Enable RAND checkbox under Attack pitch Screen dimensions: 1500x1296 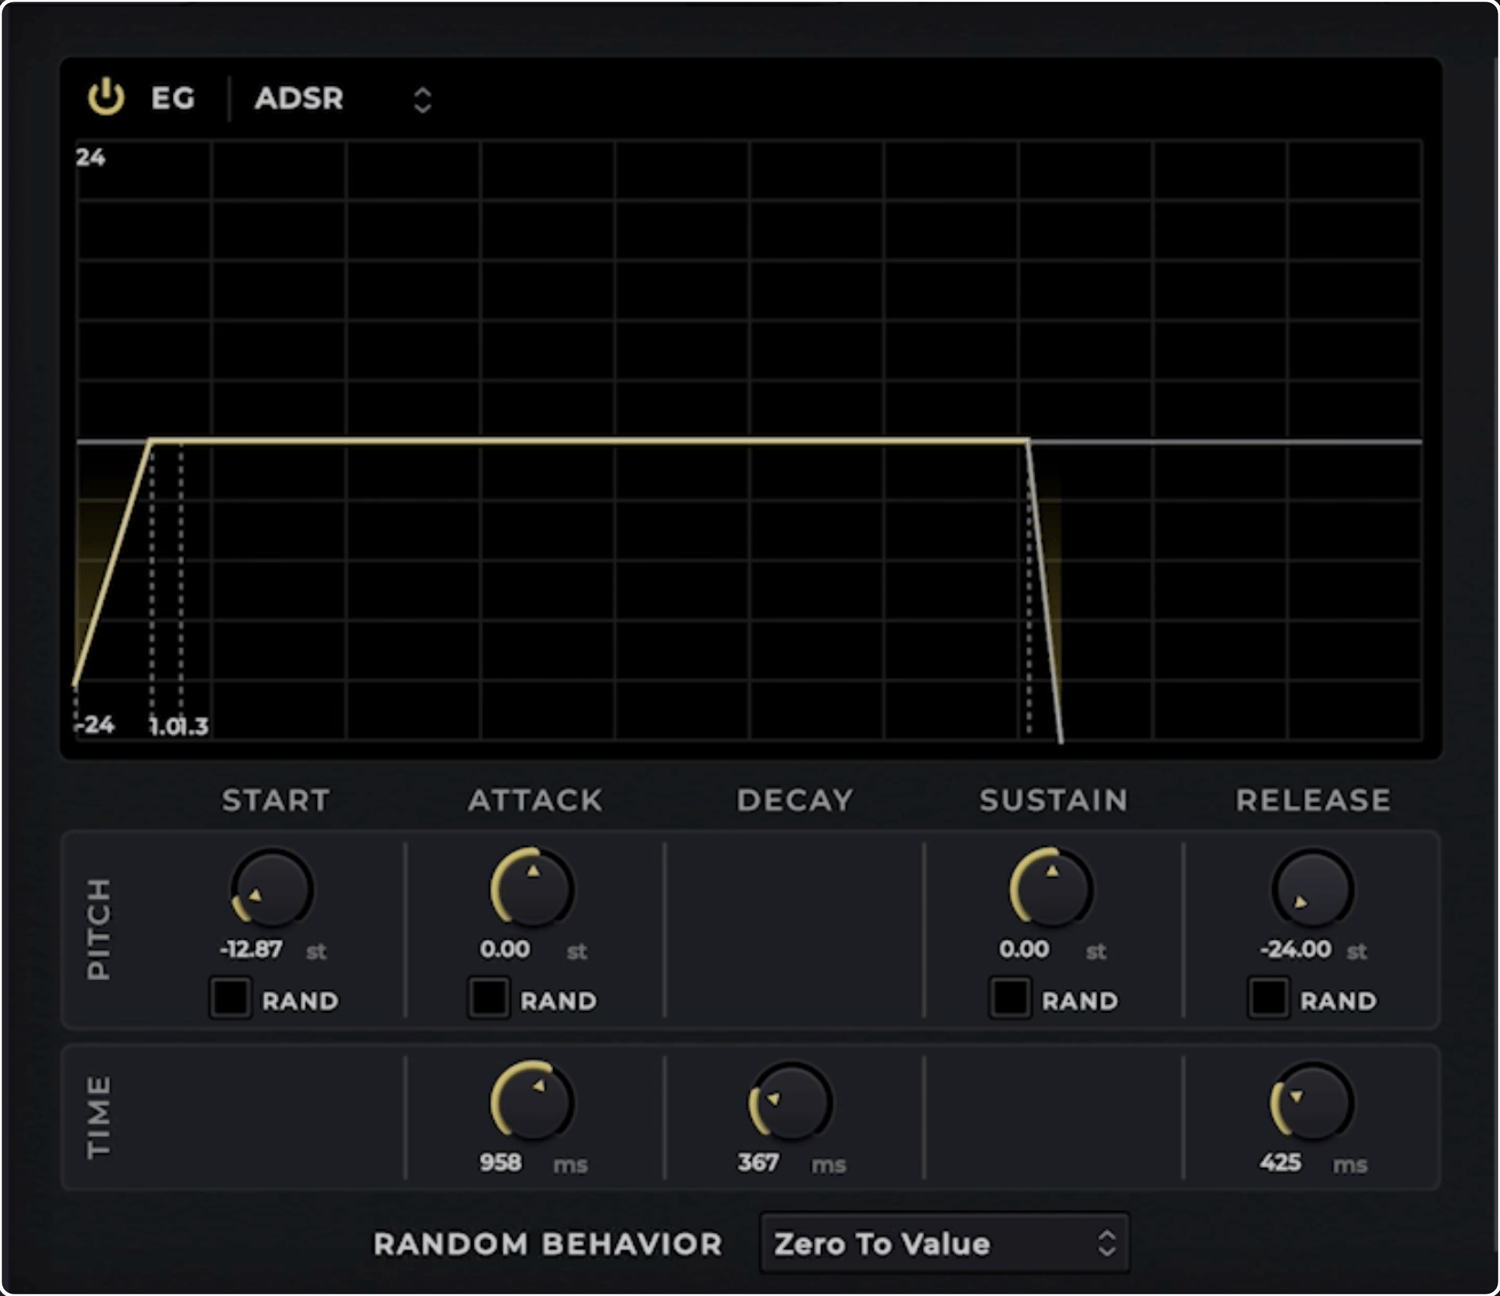click(489, 999)
